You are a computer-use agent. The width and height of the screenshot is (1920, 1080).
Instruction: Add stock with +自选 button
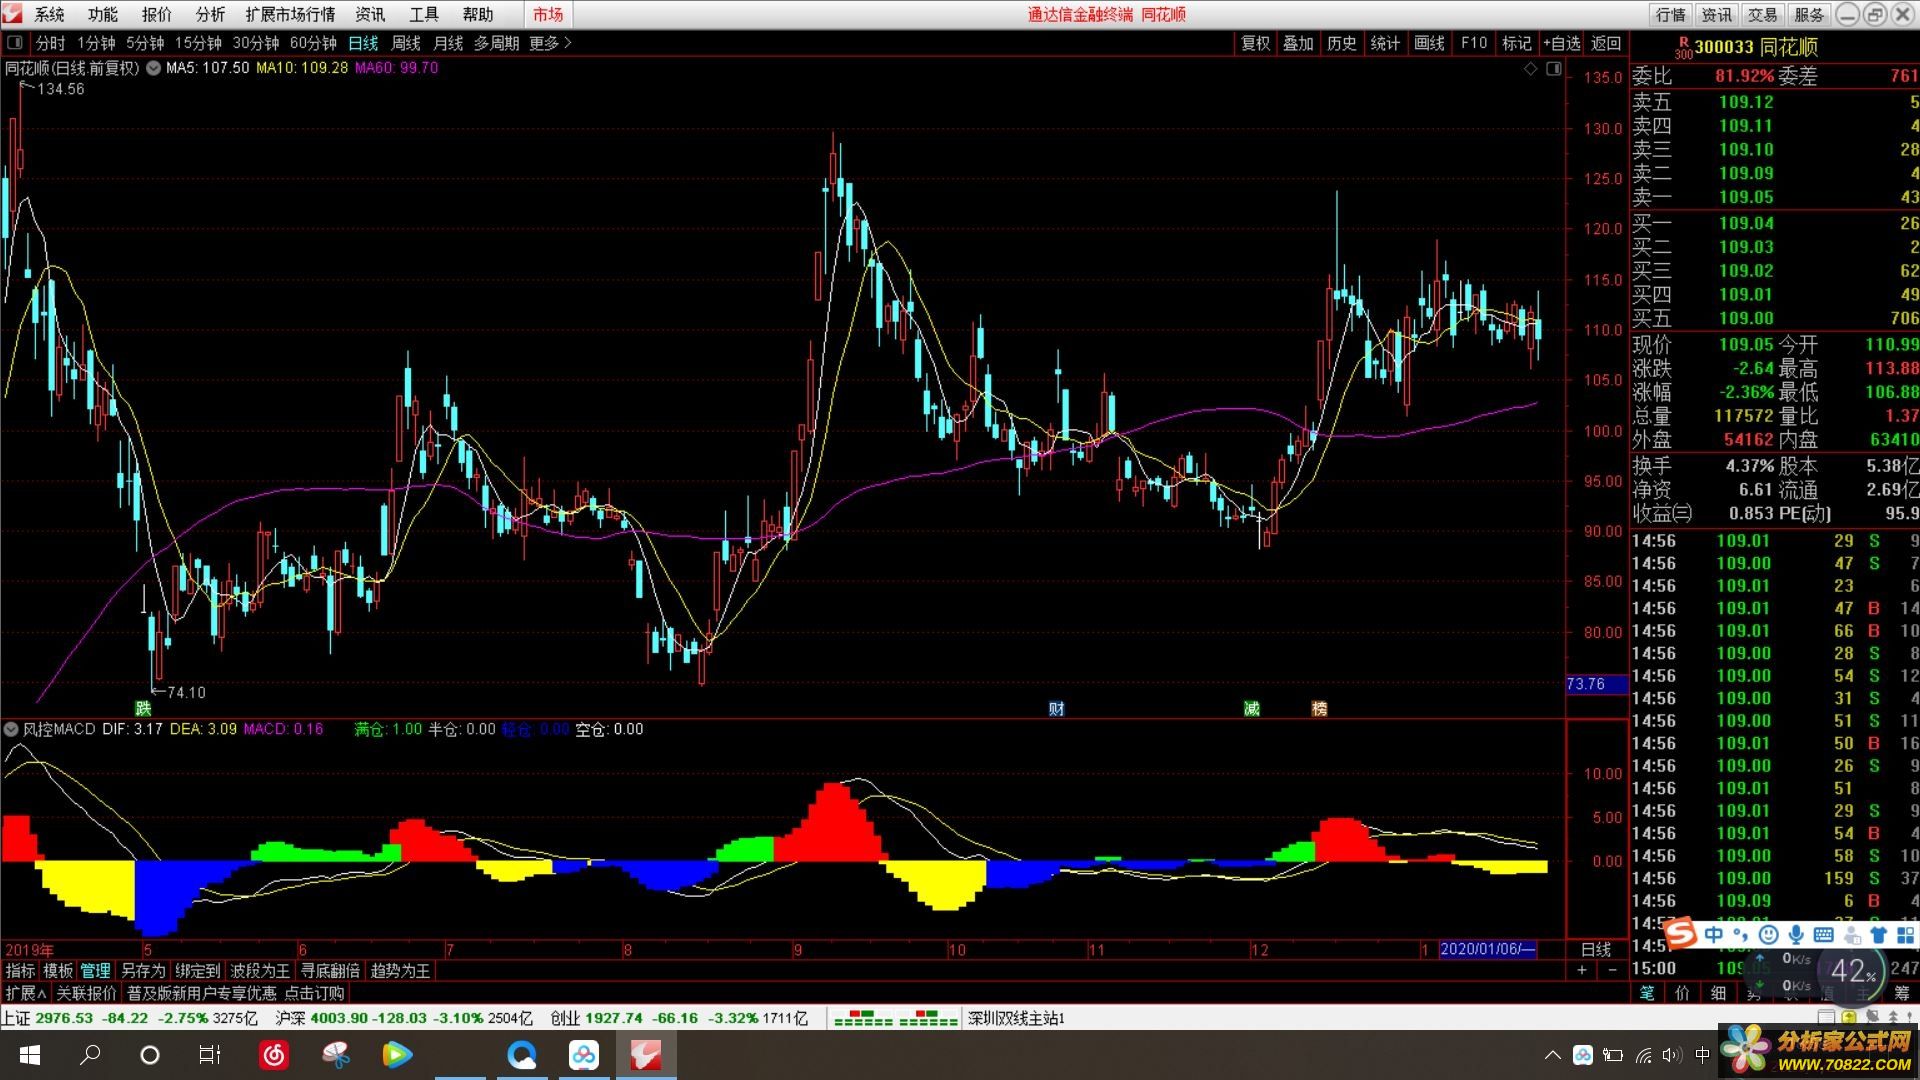click(x=1561, y=43)
